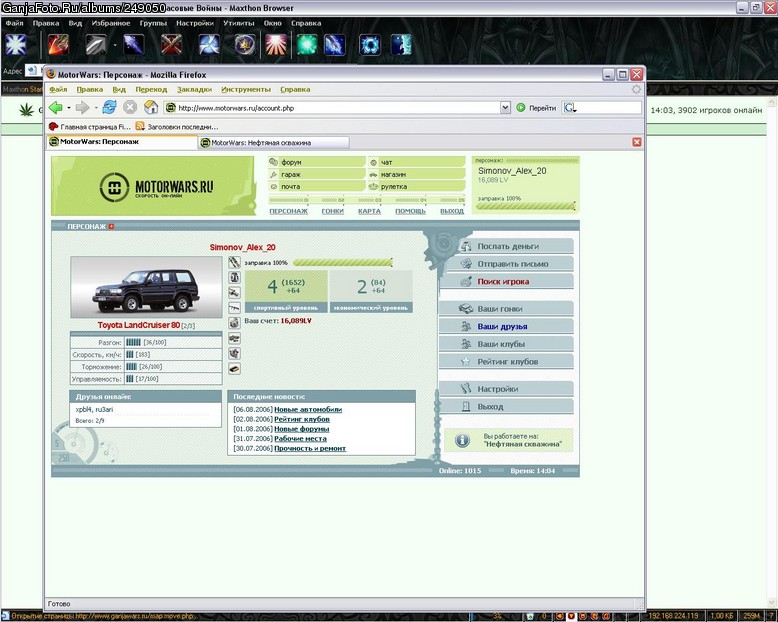
Task: Click the RSS feed icon of Заголовки последни
Action: (x=140, y=126)
